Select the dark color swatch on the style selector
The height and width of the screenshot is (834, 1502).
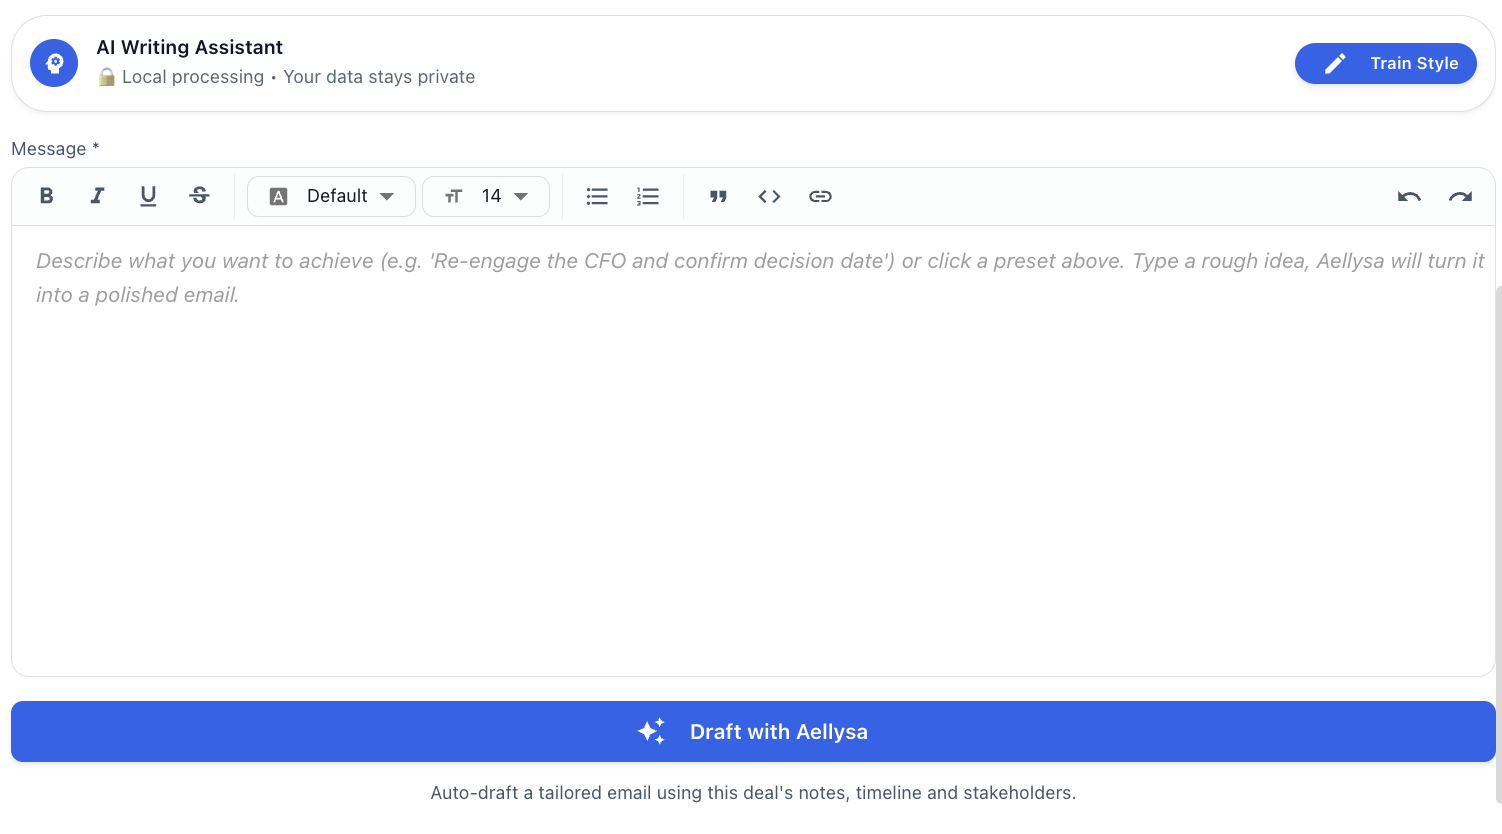[278, 196]
